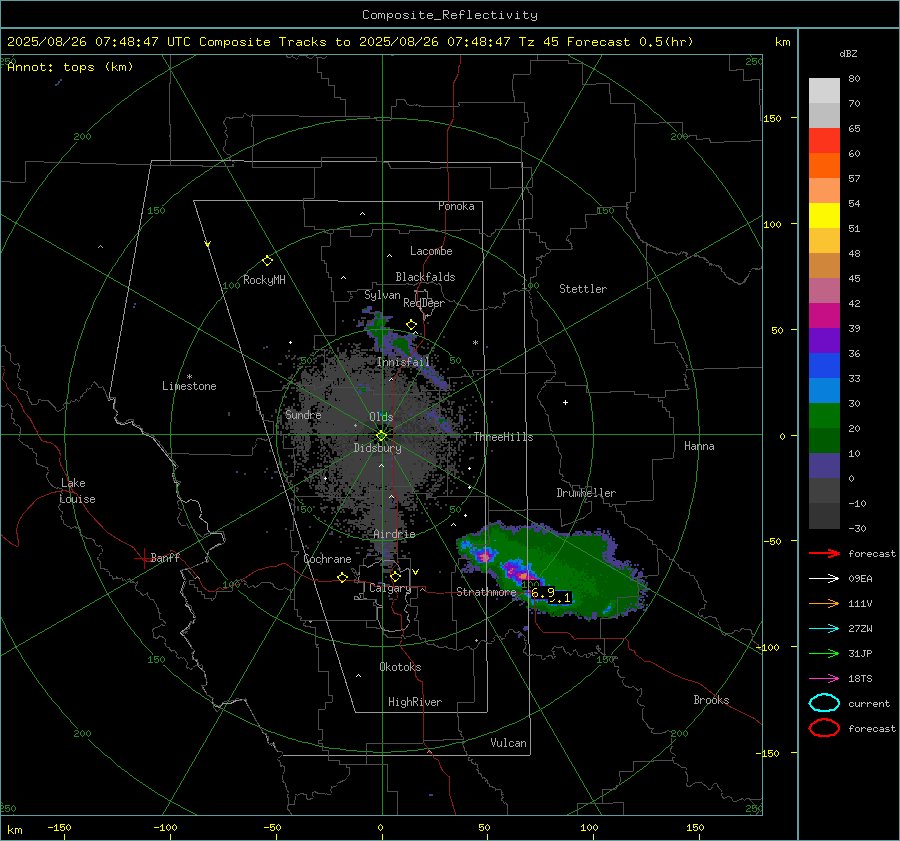Click the Strathmore label

486,592
